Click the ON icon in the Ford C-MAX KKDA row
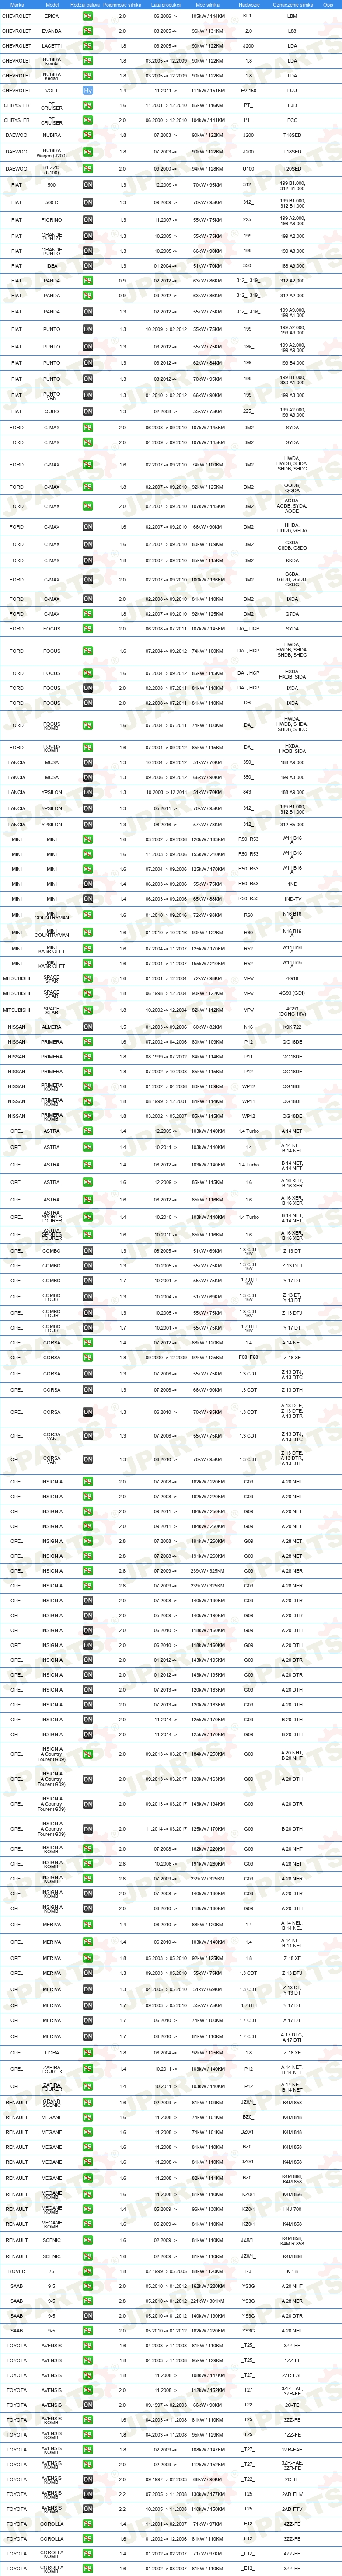This screenshot has height=2576, width=342. 88,561
